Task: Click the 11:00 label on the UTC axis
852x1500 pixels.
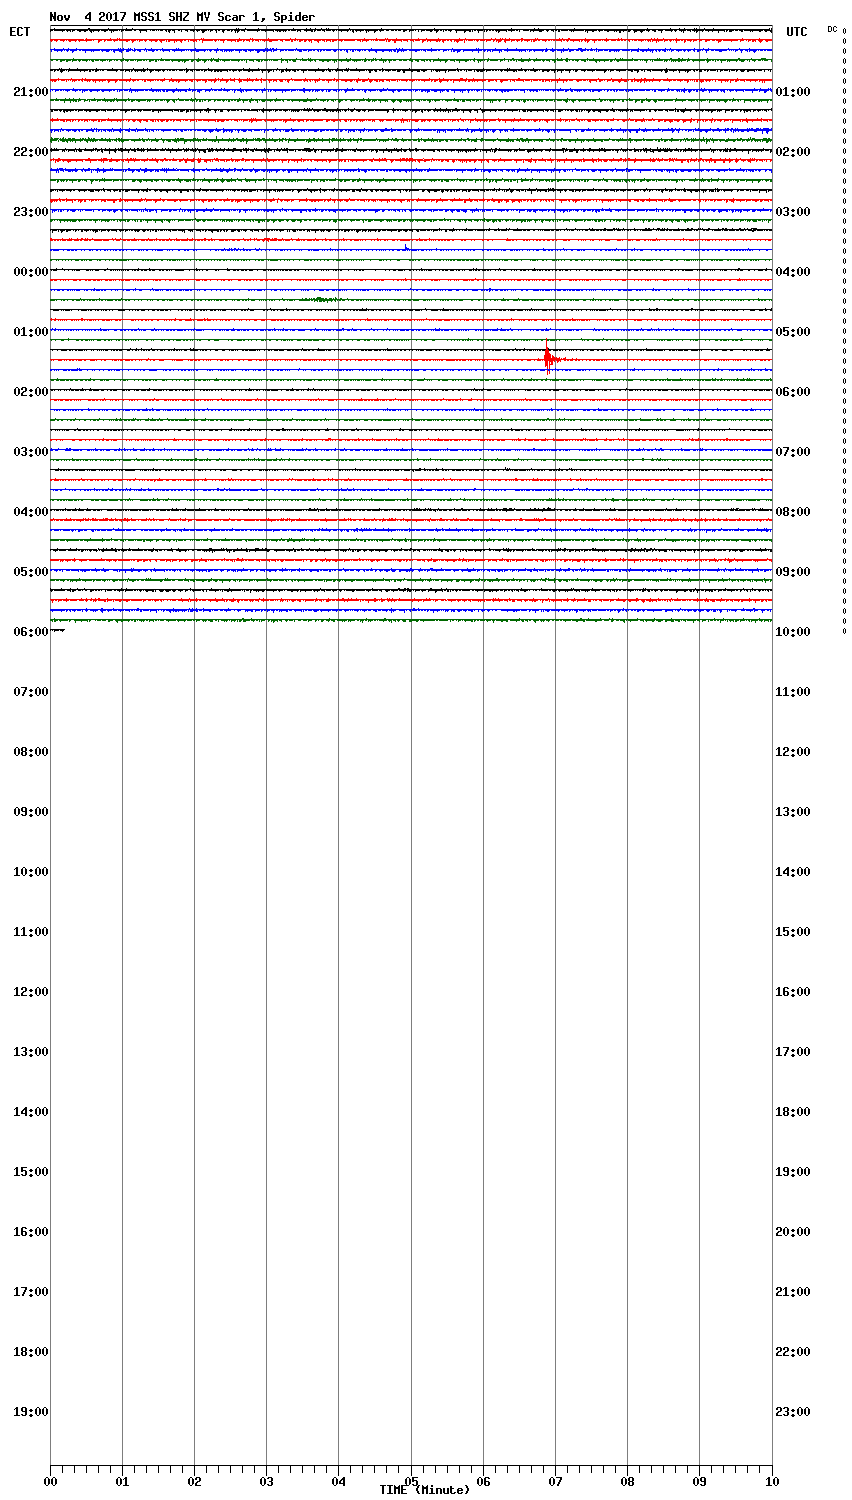Action: coord(793,692)
